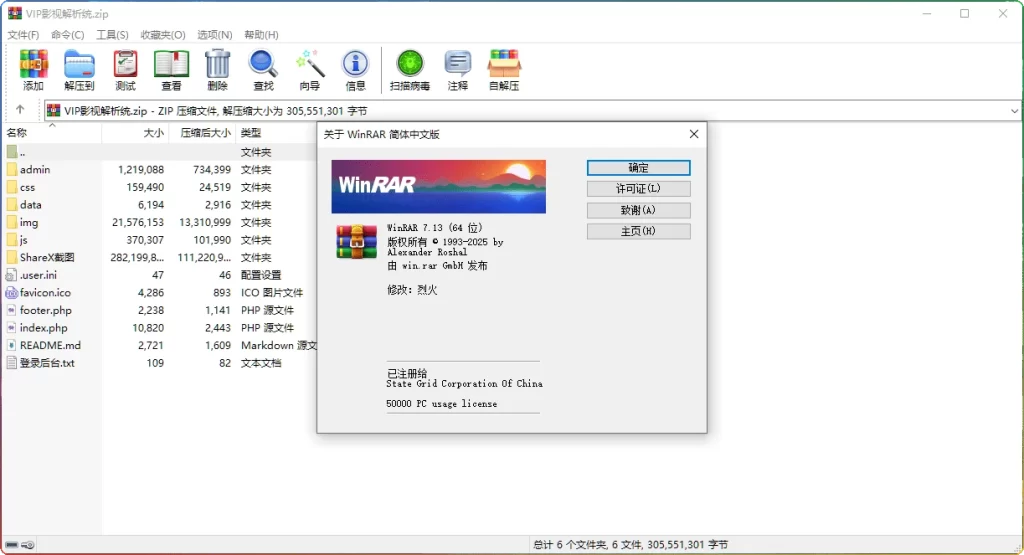Screen dimensions: 1024x555
Task: Sort by Packed size (压缩后大小) header
Action: (202, 133)
